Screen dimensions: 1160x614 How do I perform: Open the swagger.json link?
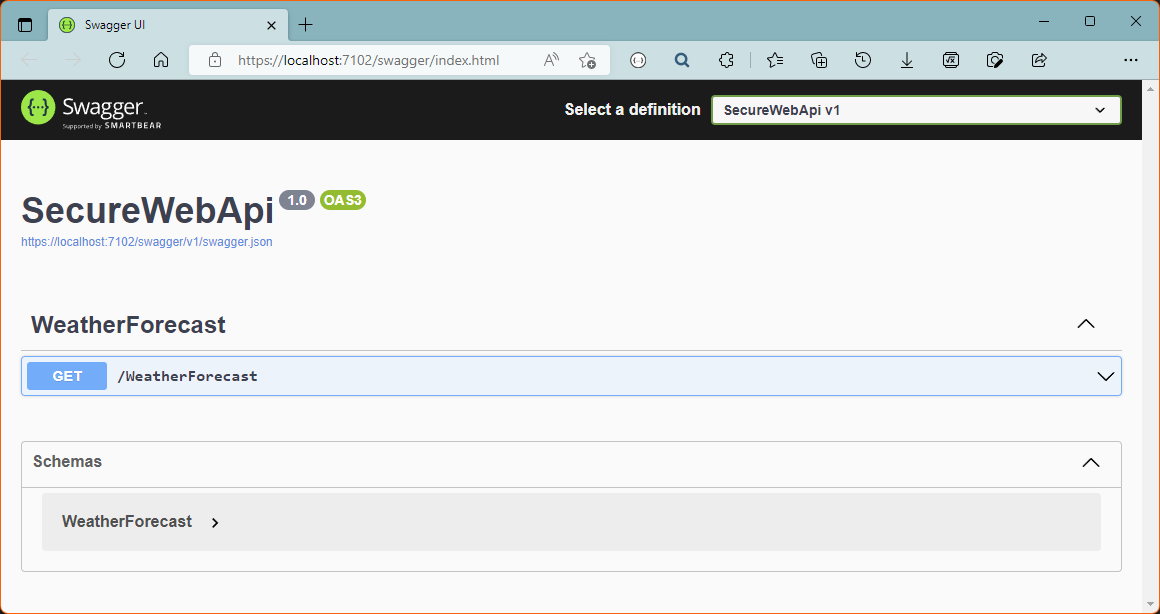(x=146, y=242)
